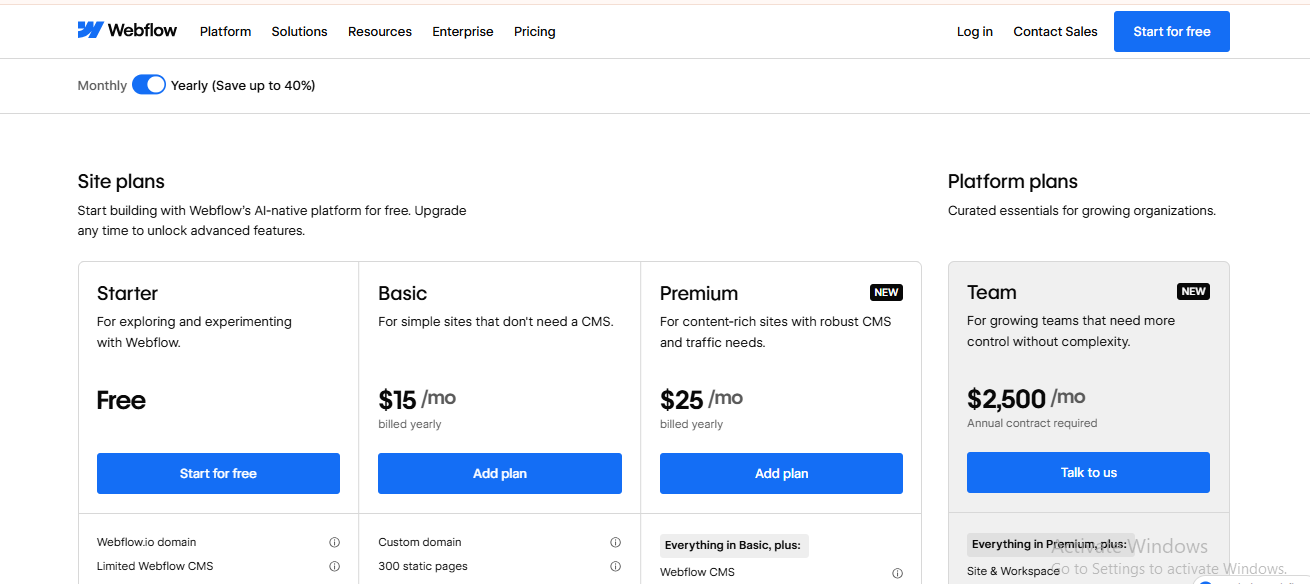
Task: Open the Platform menu
Action: (225, 31)
